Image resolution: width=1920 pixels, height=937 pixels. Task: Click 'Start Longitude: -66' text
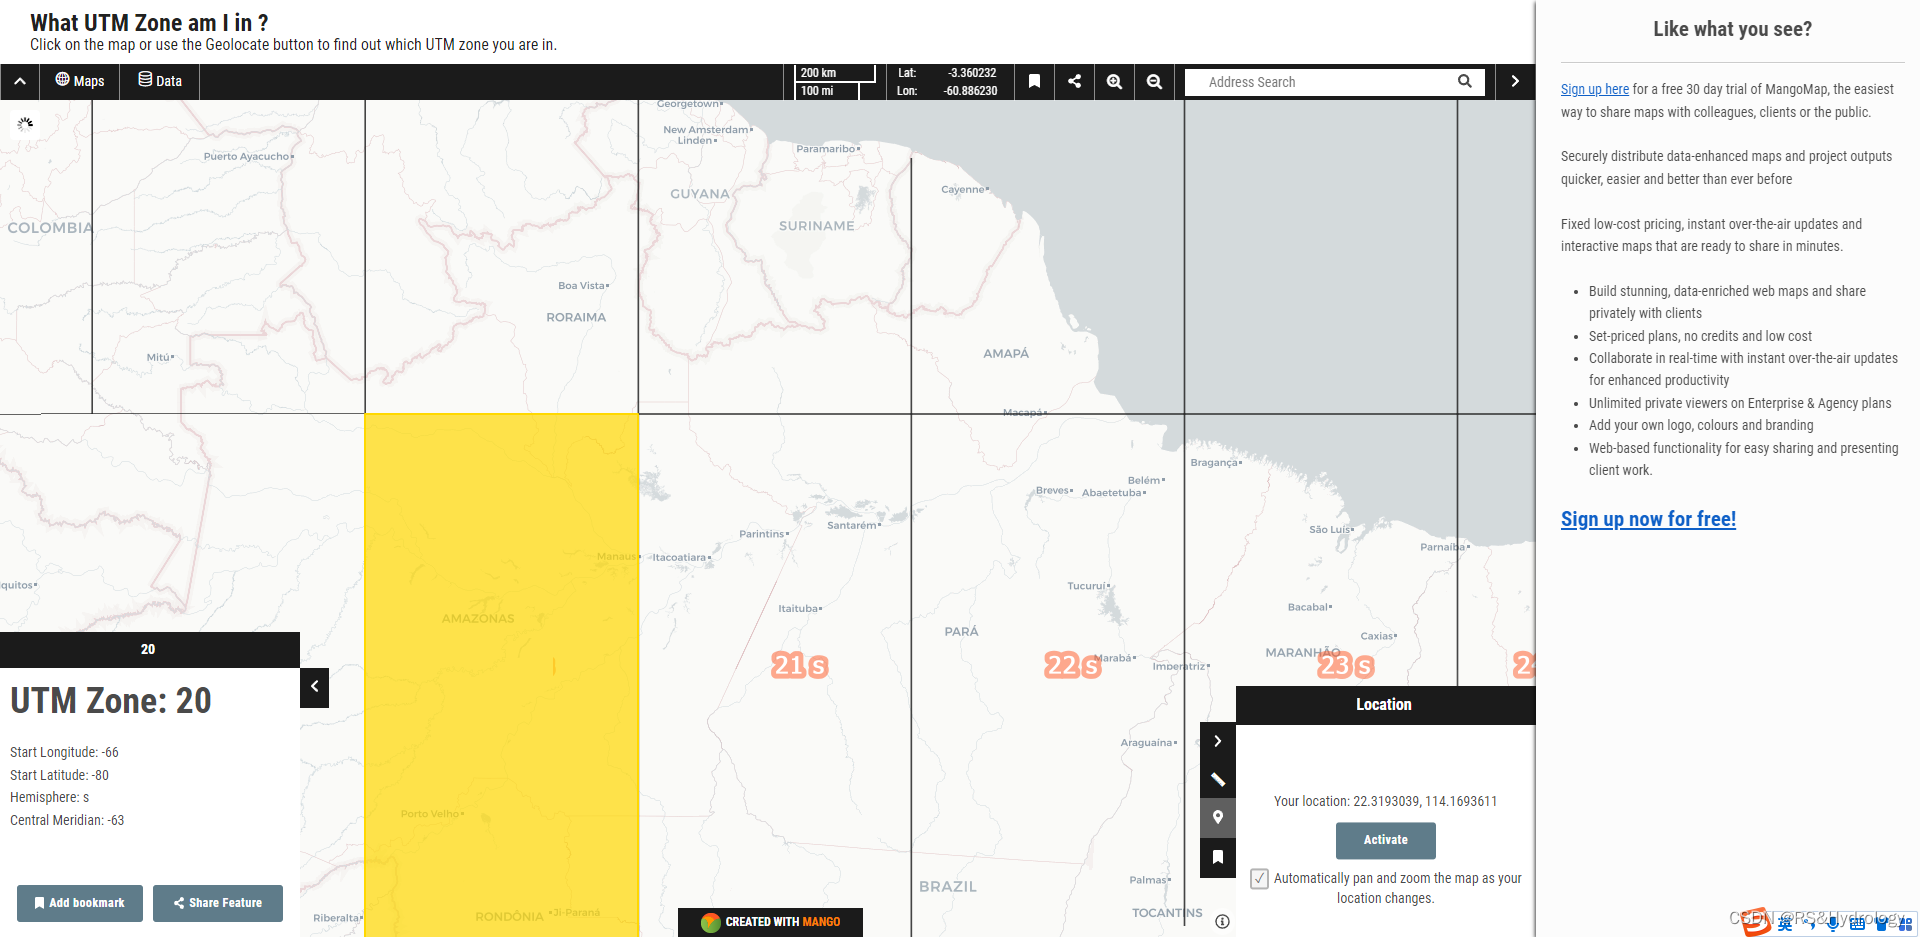64,752
